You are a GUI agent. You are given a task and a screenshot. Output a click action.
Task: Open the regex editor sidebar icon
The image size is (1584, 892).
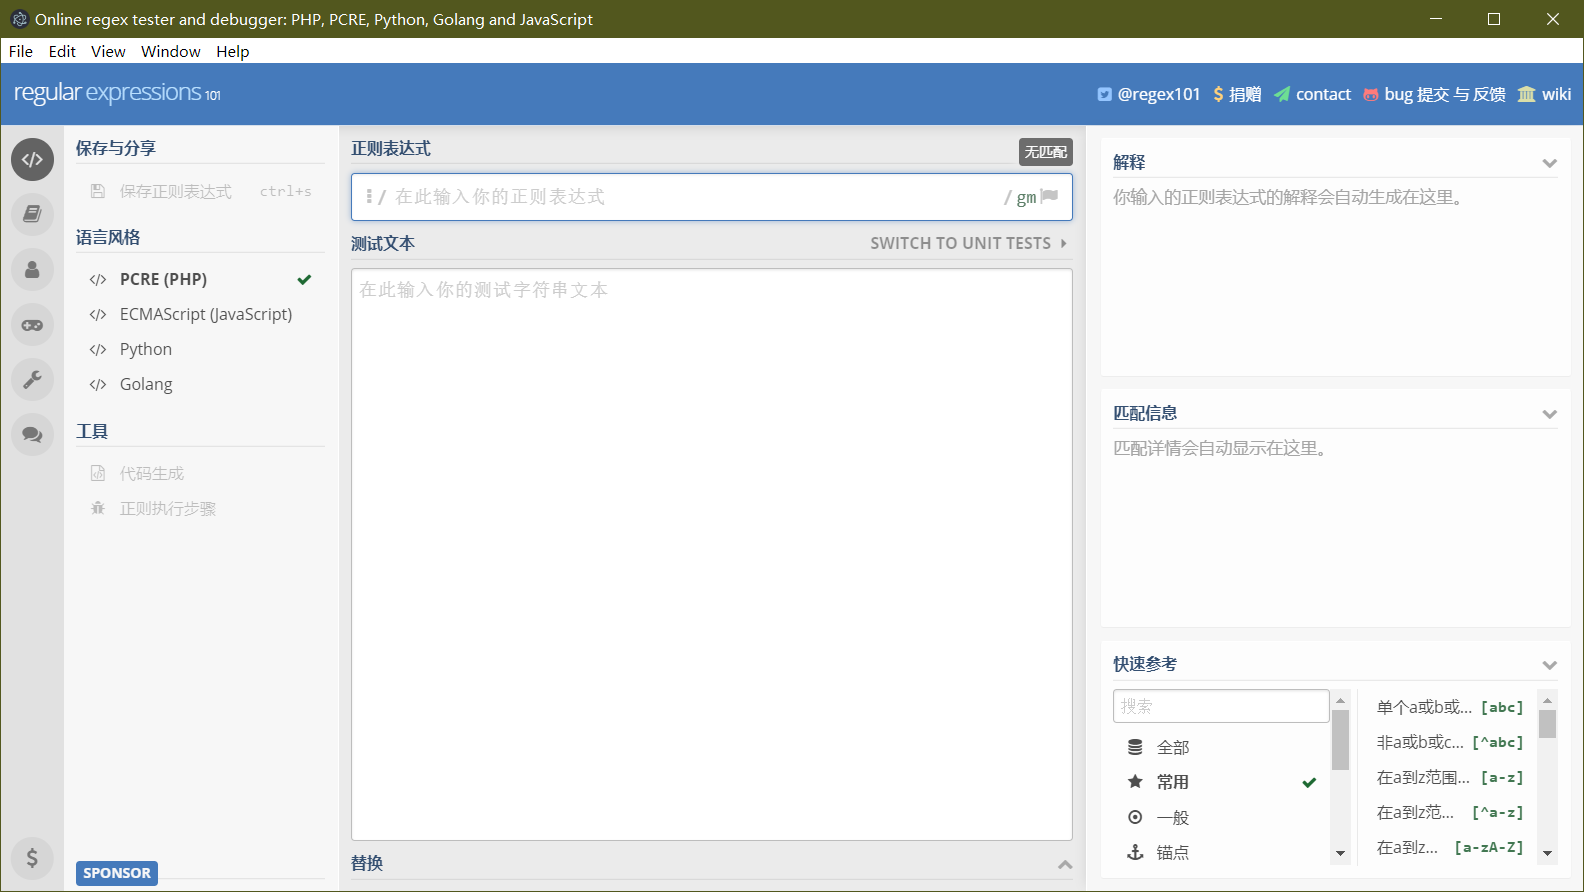pyautogui.click(x=32, y=159)
